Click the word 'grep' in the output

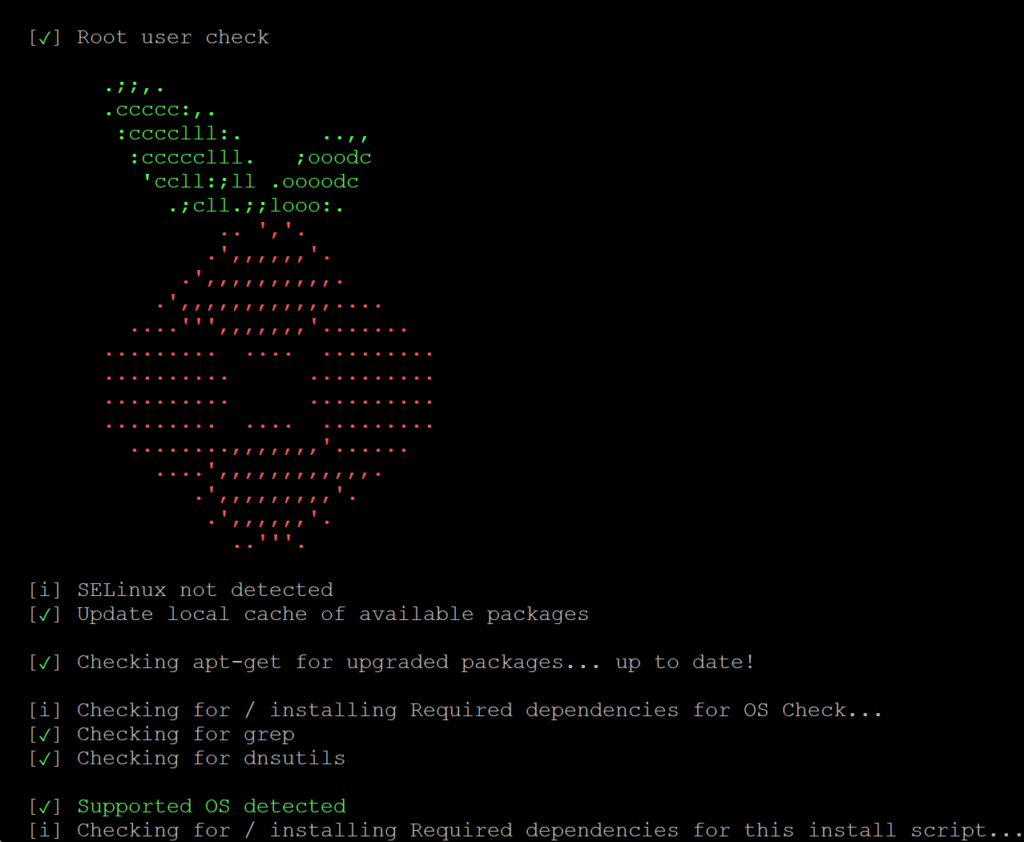point(269,736)
